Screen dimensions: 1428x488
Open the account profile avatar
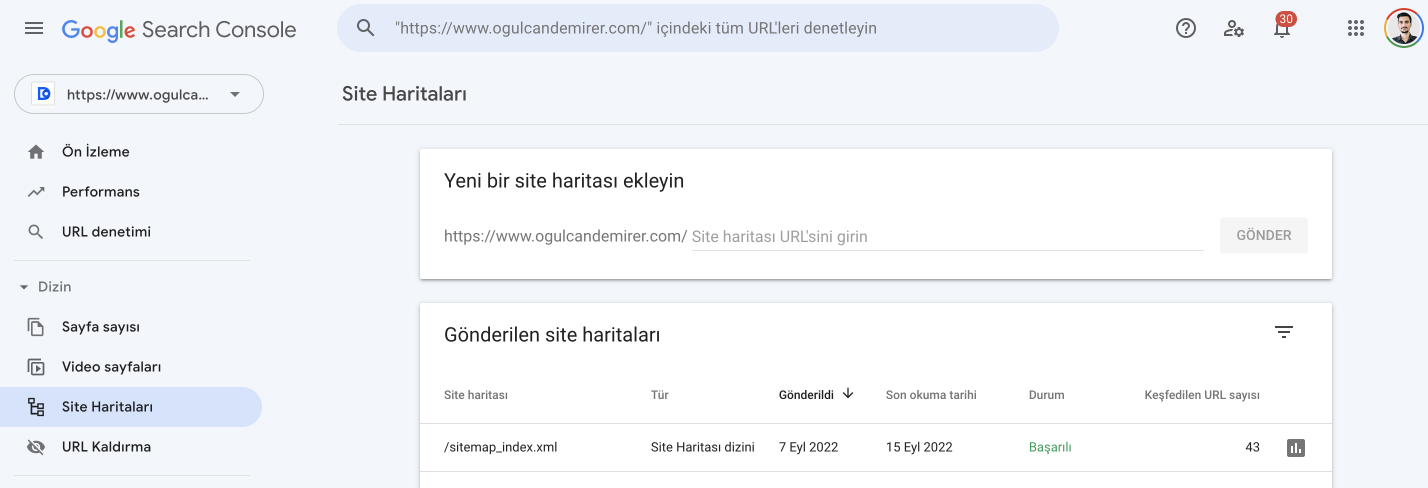tap(1403, 29)
